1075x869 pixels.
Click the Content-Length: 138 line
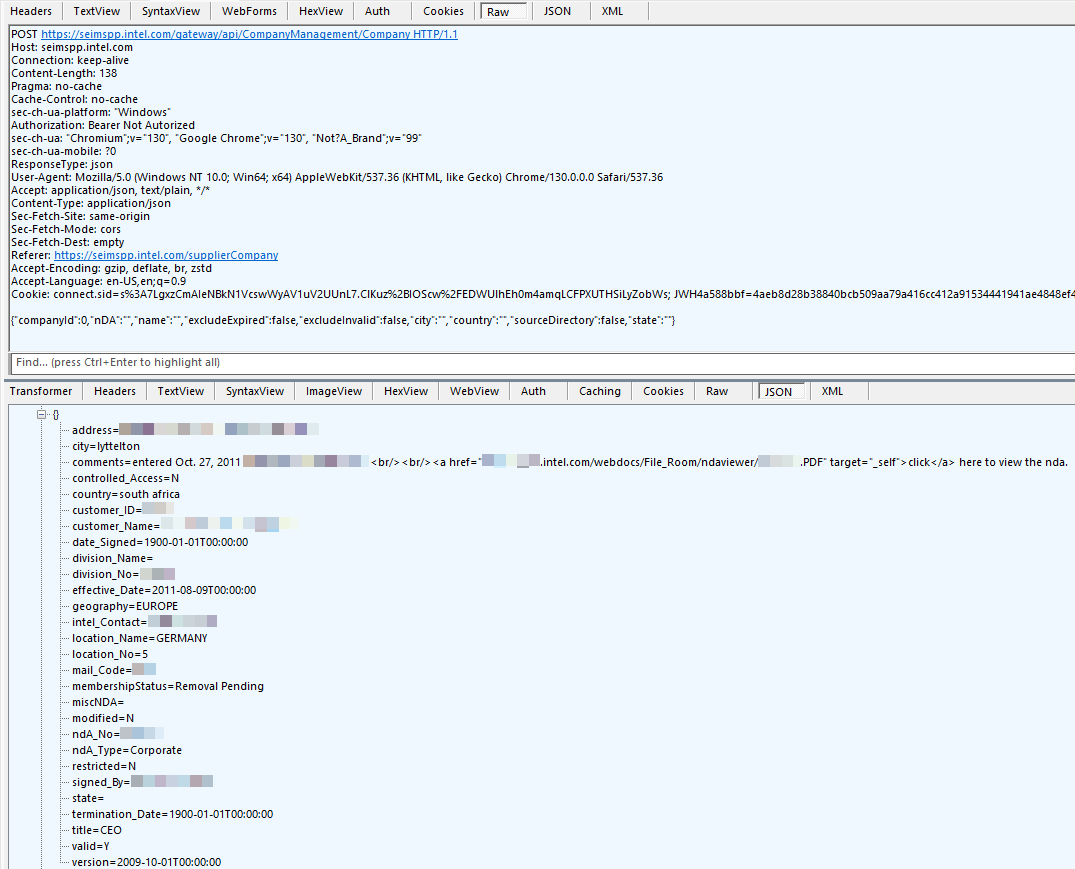(x=64, y=73)
